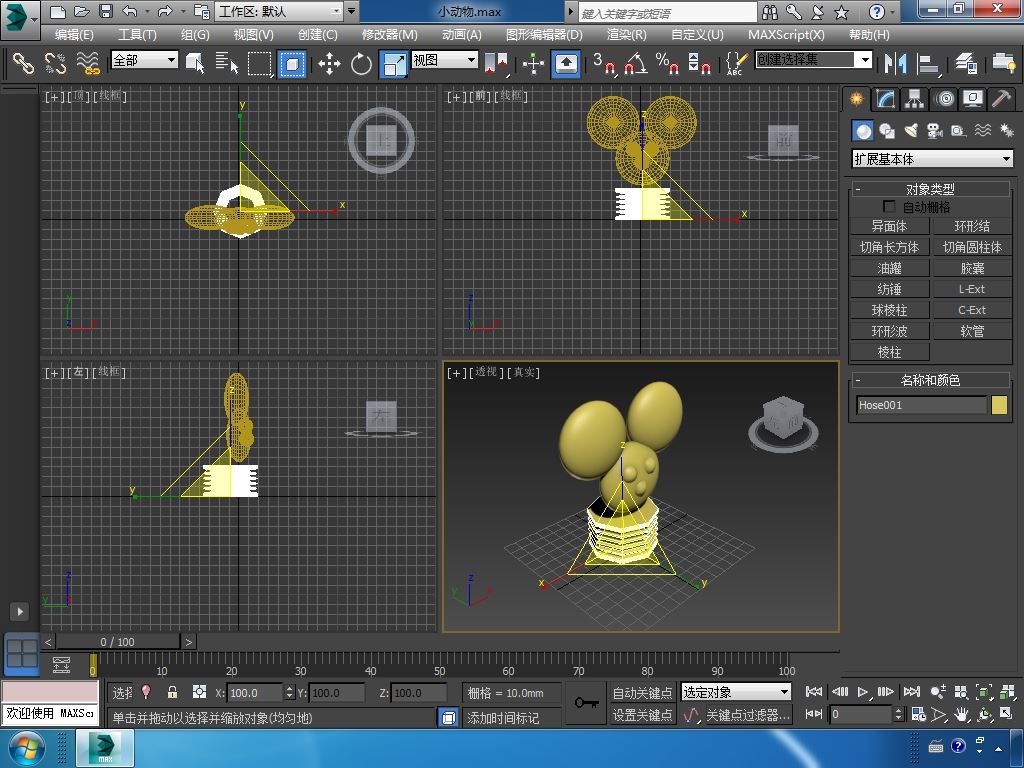This screenshot has width=1024, height=768.
Task: Open the 扩展基本体 geometry type dropdown
Action: coord(933,159)
